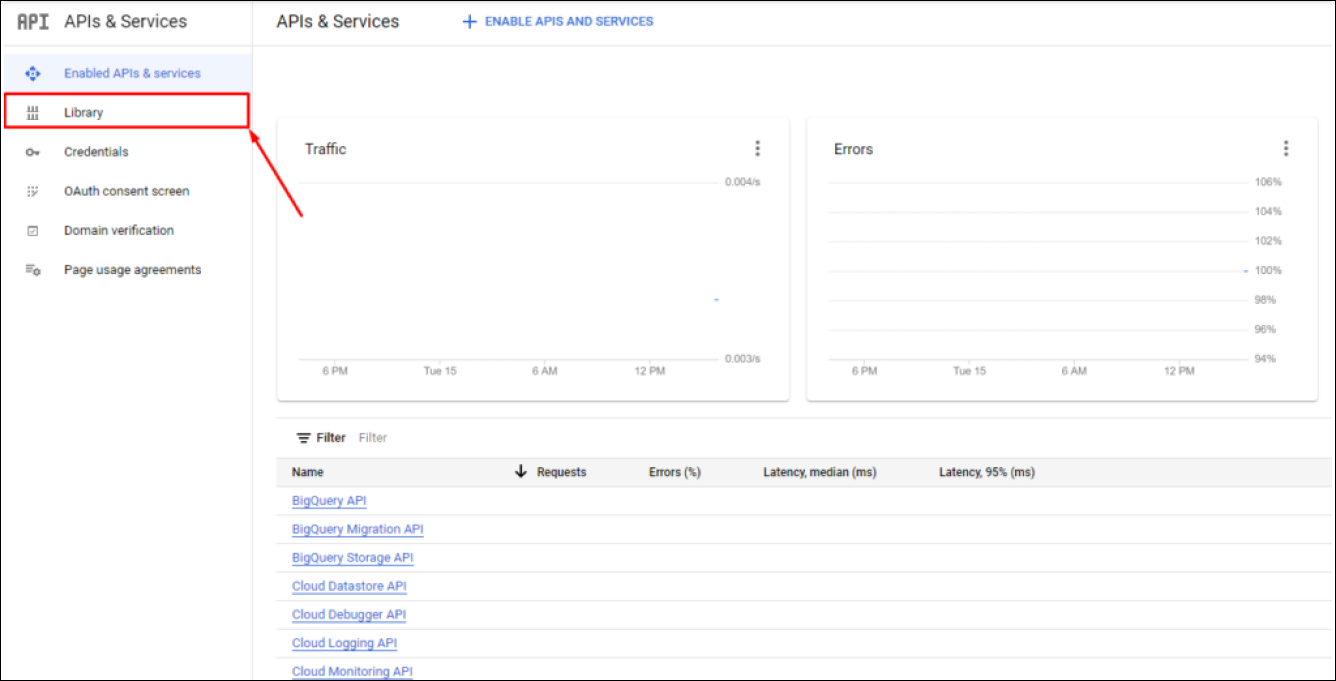Open the BigQuery Storage API link
1336x681 pixels.
352,558
